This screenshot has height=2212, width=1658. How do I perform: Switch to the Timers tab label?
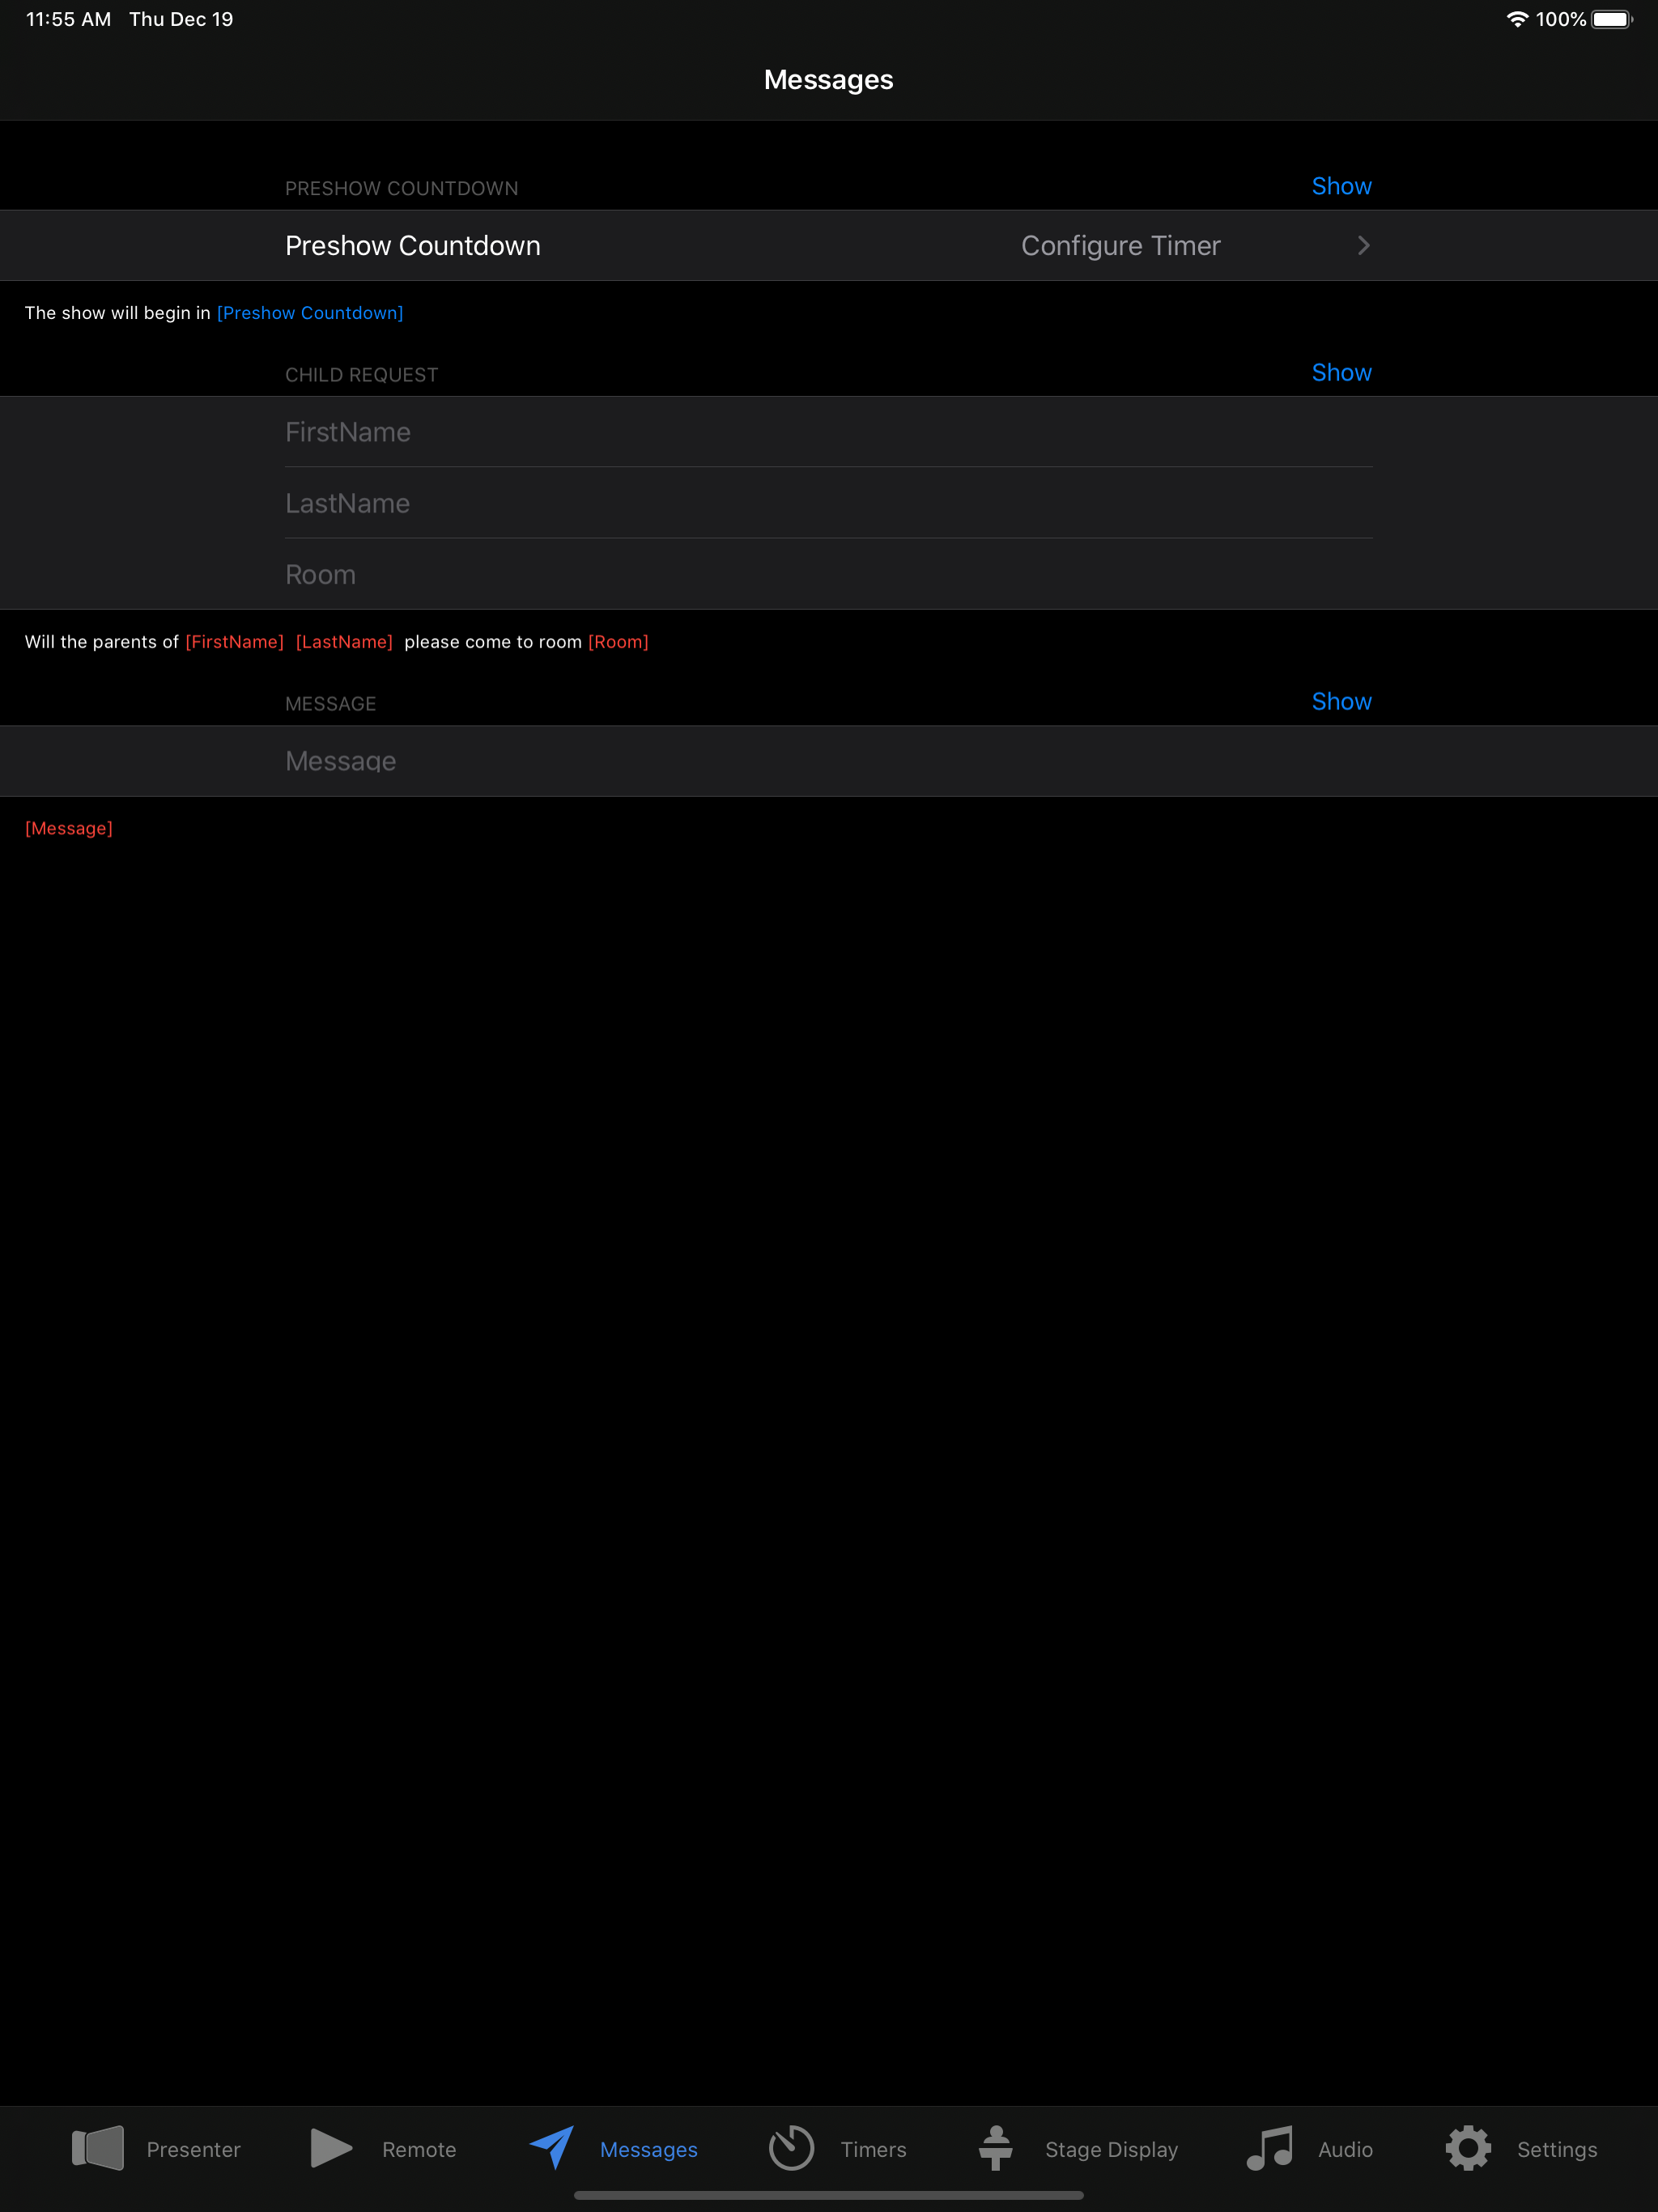[x=873, y=2150]
